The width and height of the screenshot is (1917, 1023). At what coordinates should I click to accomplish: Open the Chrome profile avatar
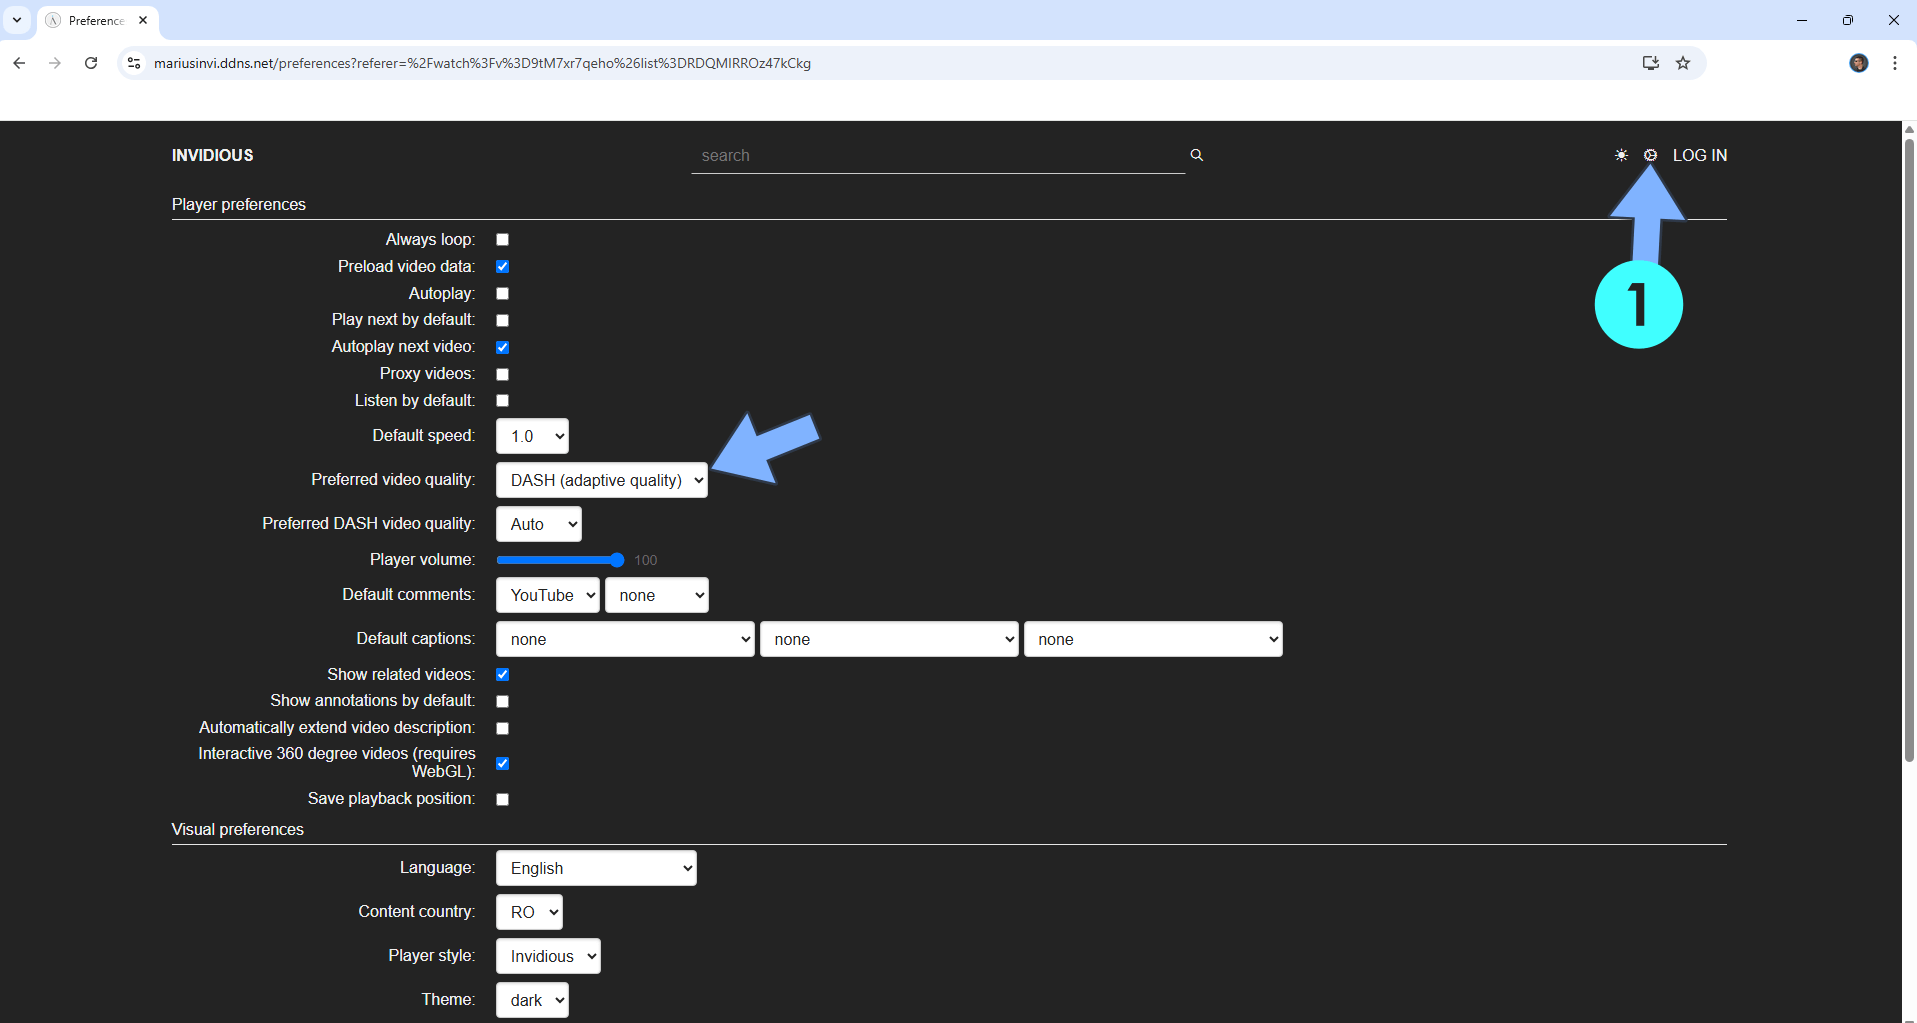1858,63
